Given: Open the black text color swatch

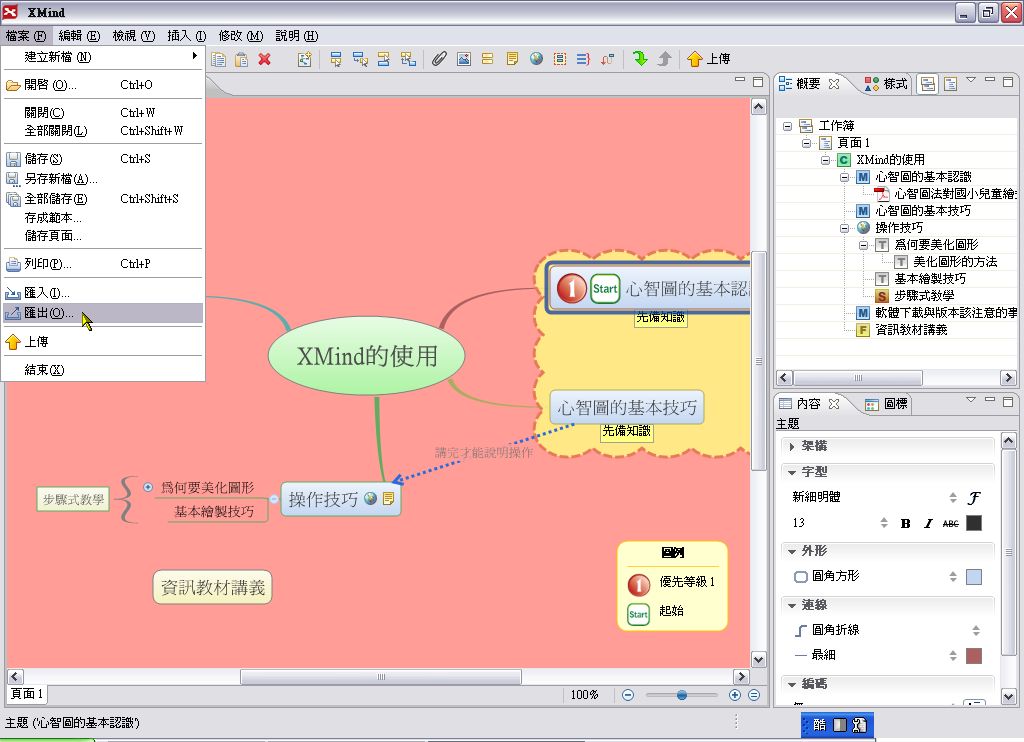Looking at the screenshot, I should (974, 523).
